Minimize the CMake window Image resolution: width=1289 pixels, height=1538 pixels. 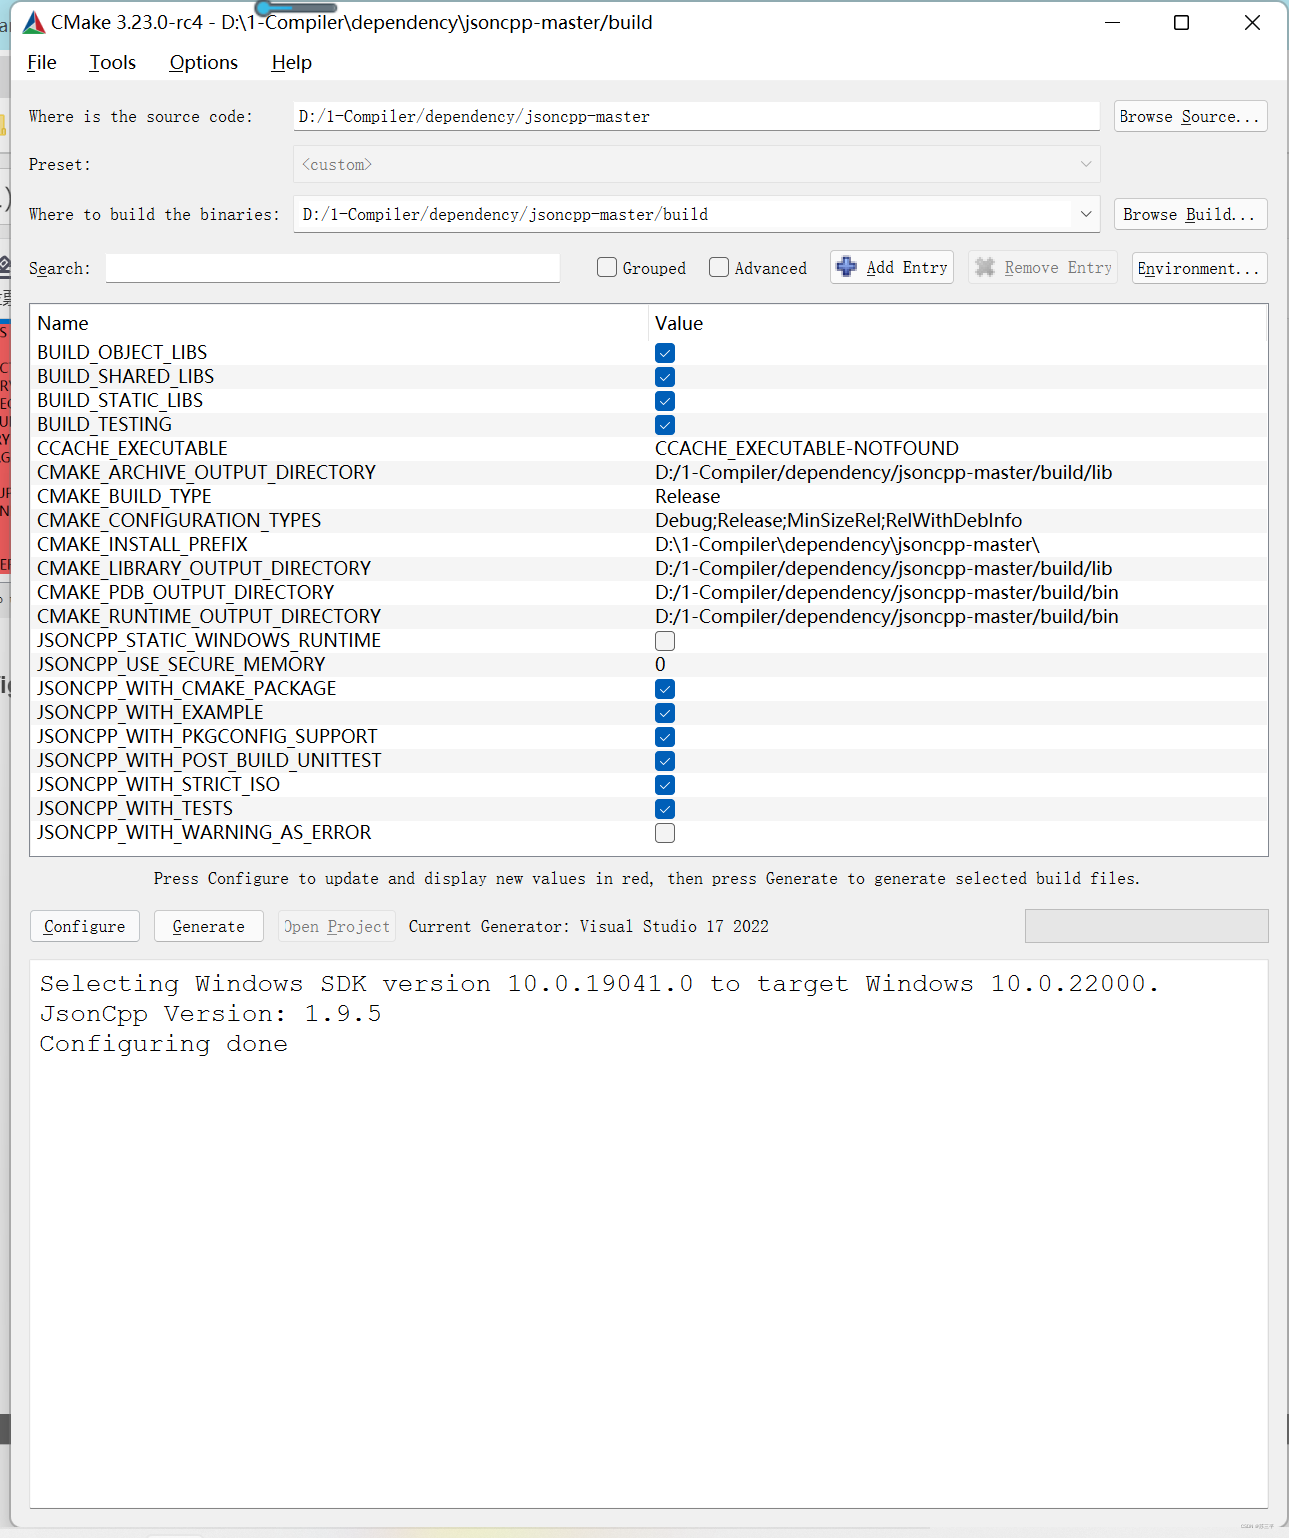pos(1113,22)
